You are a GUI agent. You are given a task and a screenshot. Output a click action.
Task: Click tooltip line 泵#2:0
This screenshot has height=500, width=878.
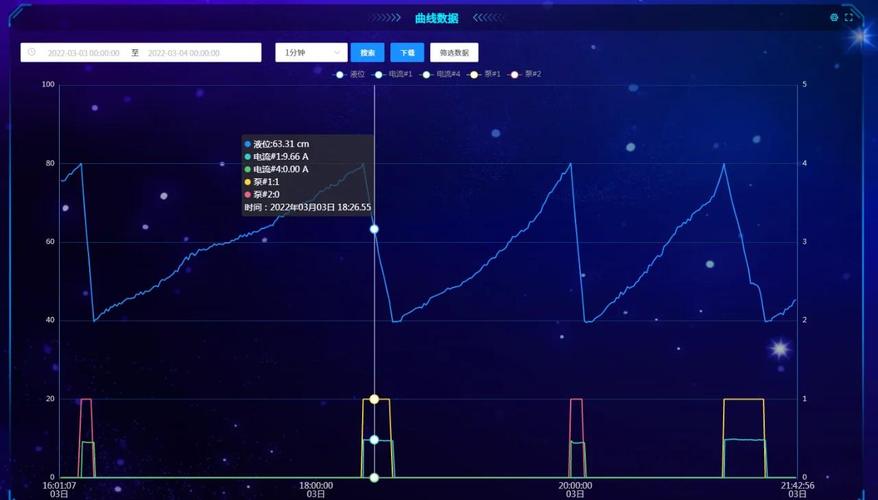[x=262, y=195]
